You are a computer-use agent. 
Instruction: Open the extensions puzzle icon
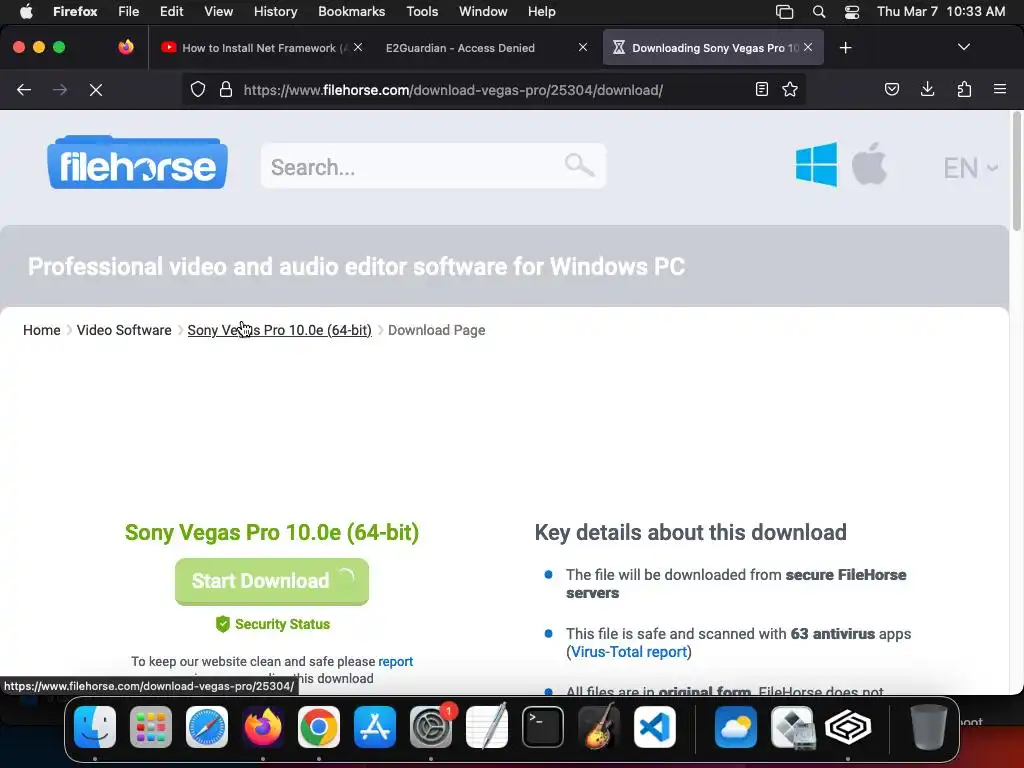click(x=964, y=89)
